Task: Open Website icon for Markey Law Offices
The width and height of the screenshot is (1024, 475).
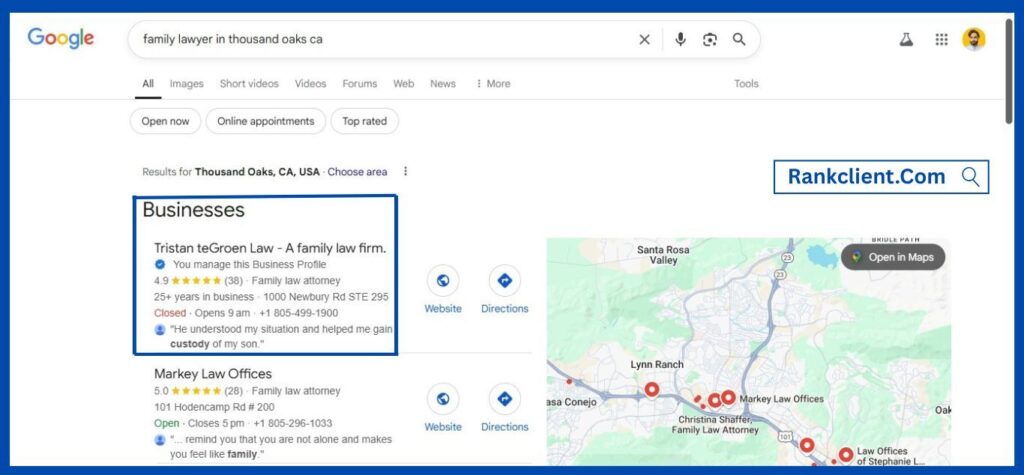Action: point(443,399)
